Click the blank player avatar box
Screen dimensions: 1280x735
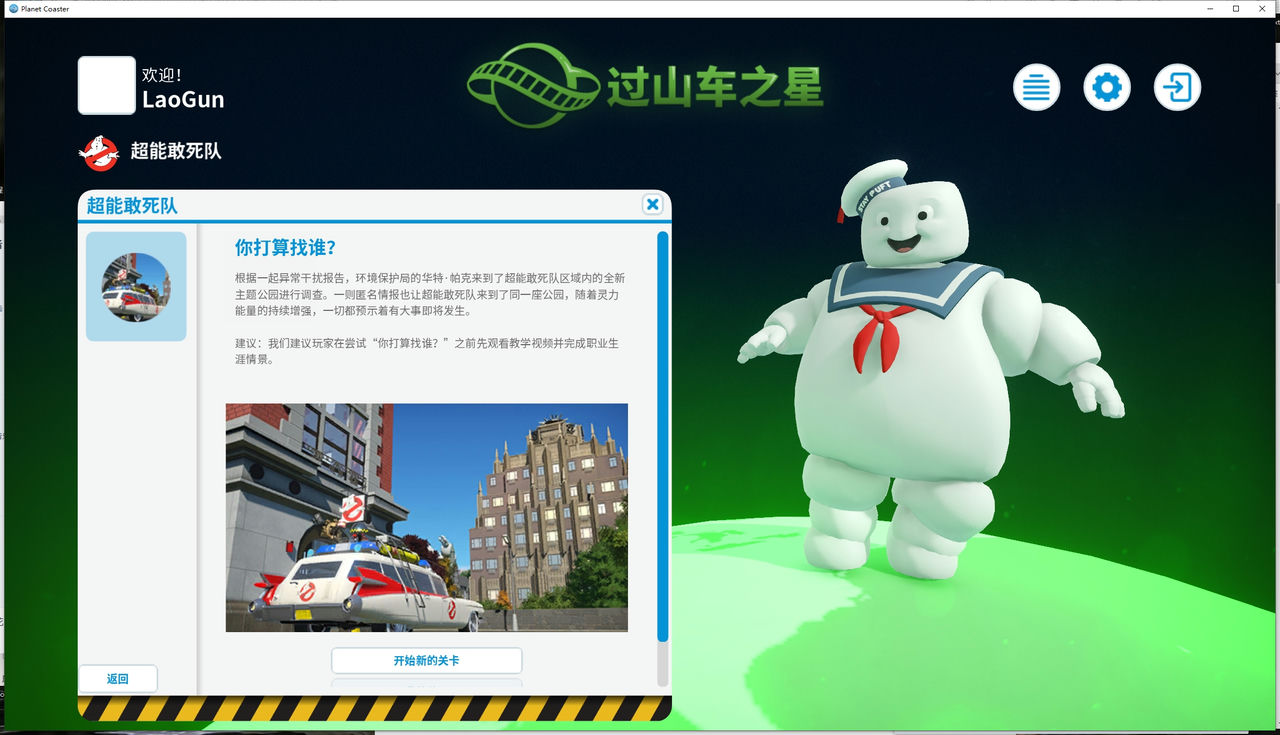pos(107,85)
